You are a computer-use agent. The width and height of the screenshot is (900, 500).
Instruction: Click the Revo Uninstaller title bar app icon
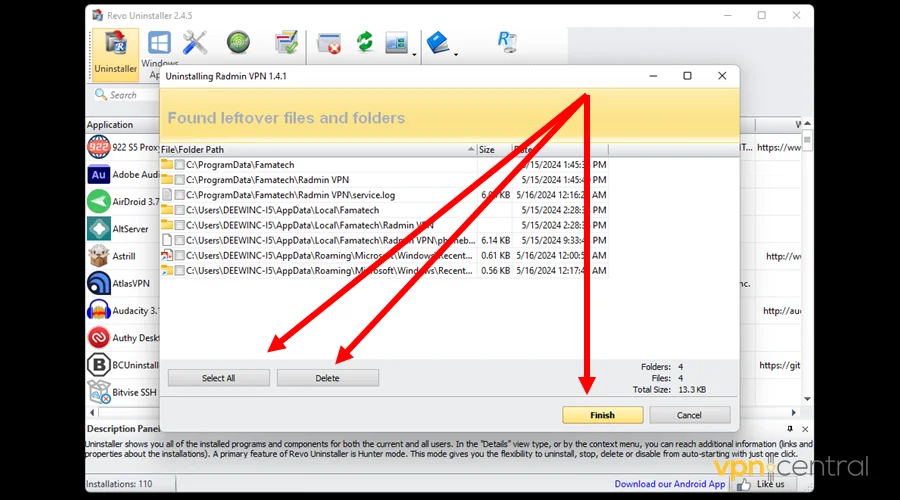coord(98,15)
